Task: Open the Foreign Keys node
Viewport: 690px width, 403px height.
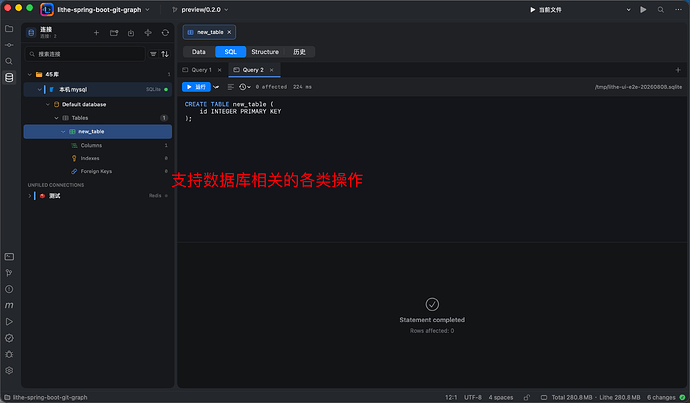Action: click(x=96, y=172)
